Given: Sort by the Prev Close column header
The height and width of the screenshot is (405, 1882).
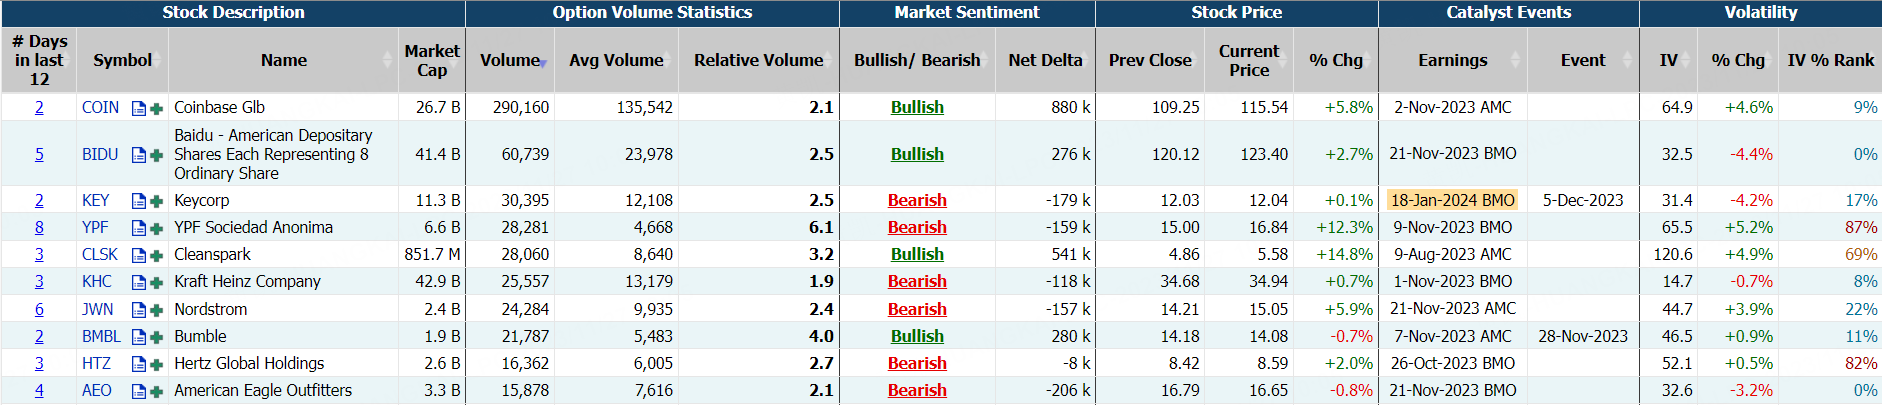Looking at the screenshot, I should [x=1150, y=60].
